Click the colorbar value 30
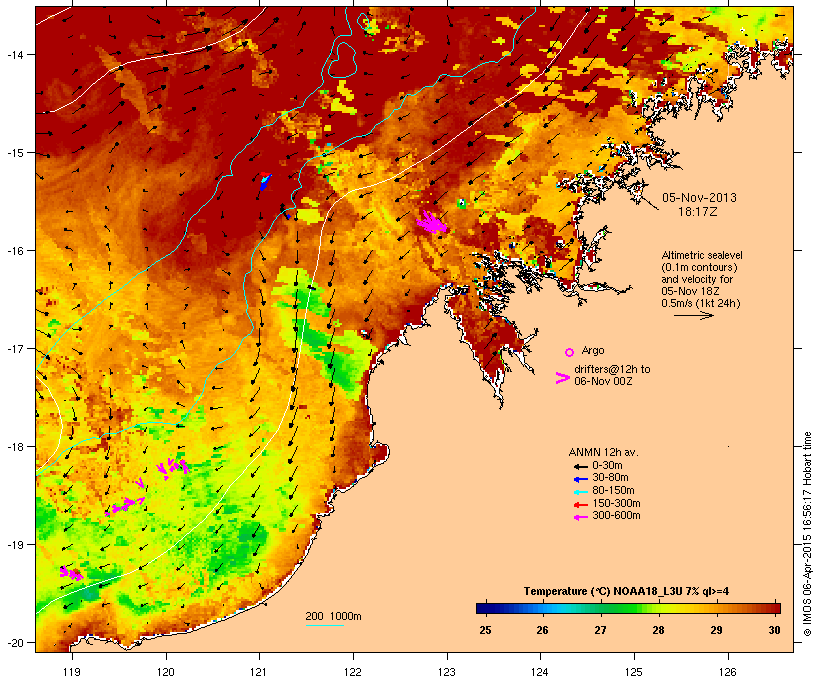Screen dimensions: 820x680 pyautogui.click(x=775, y=630)
